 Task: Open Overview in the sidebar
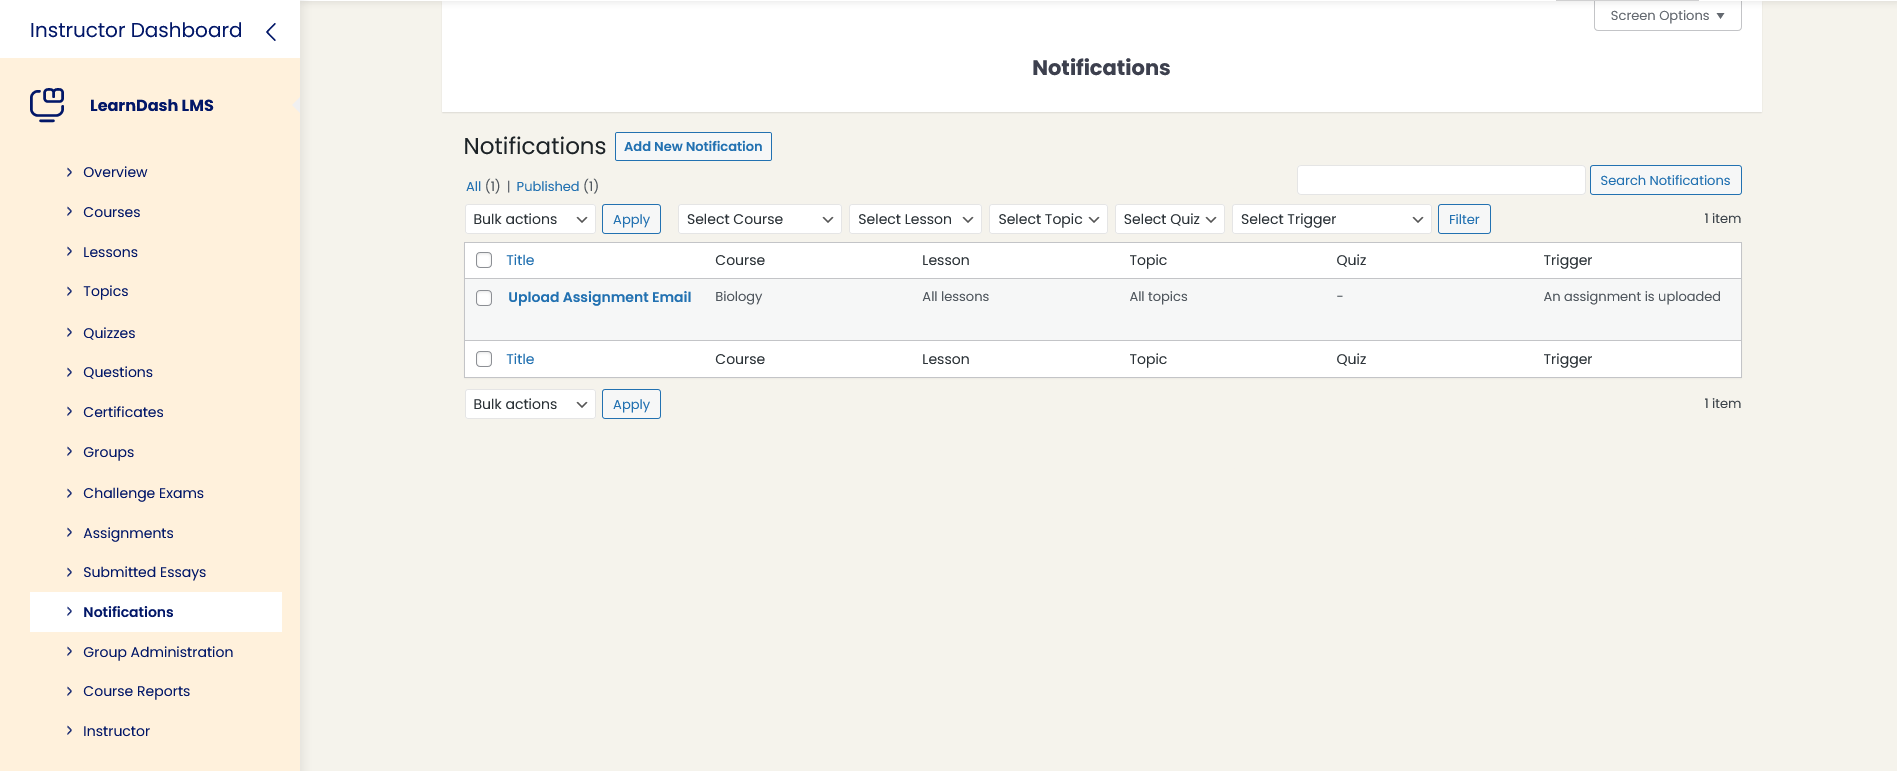[x=115, y=172]
